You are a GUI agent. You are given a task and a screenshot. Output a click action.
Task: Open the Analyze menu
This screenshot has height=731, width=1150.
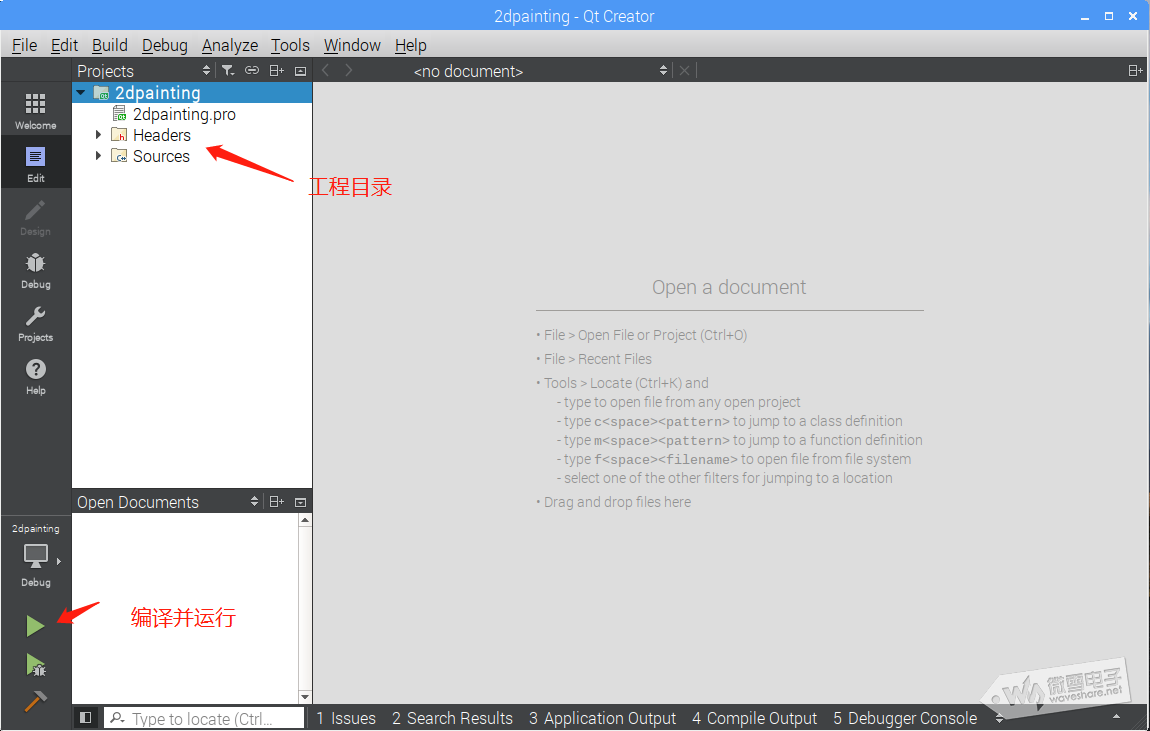[x=229, y=45]
